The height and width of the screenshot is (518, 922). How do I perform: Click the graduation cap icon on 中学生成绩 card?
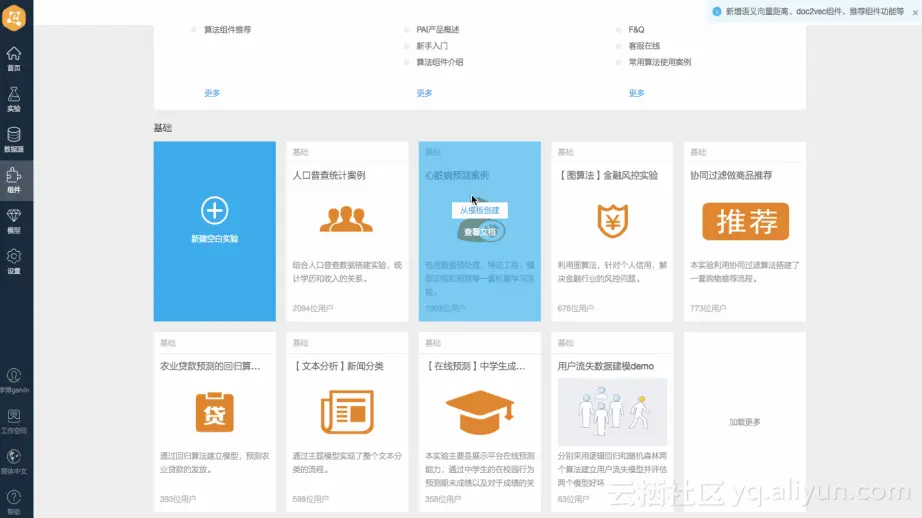pos(480,412)
